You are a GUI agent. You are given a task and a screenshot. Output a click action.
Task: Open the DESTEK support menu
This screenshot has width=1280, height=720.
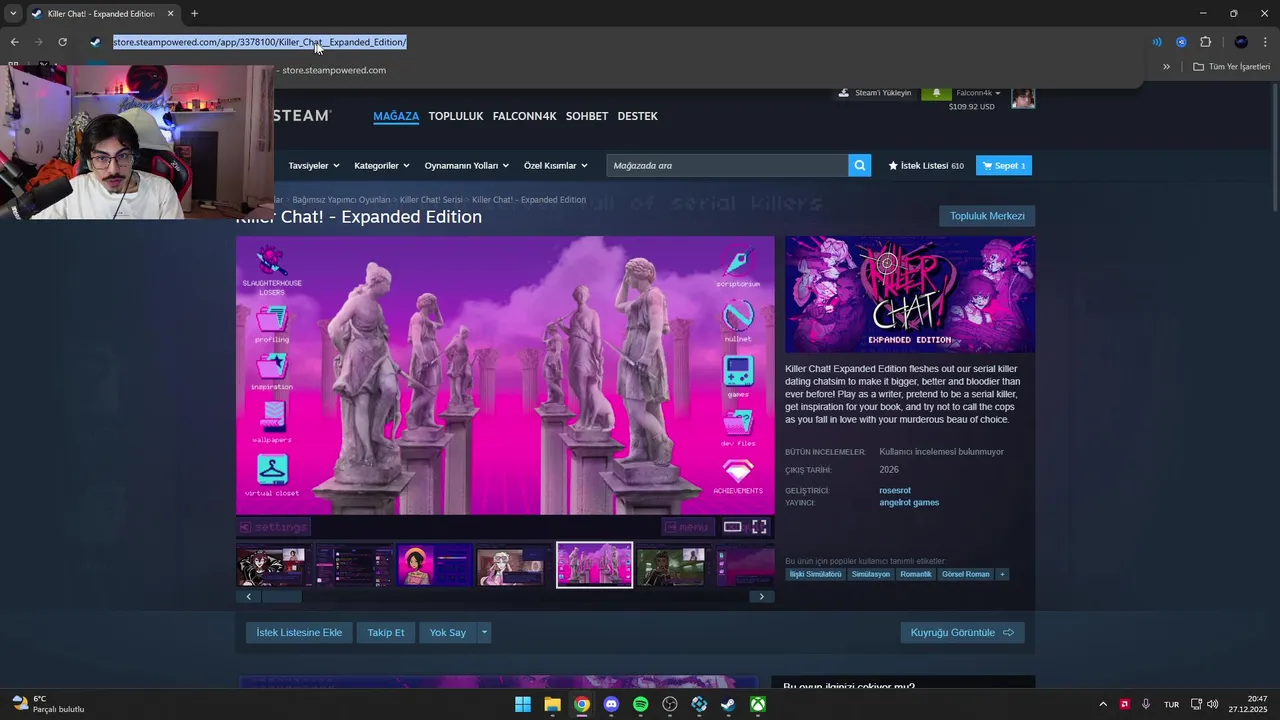point(637,116)
